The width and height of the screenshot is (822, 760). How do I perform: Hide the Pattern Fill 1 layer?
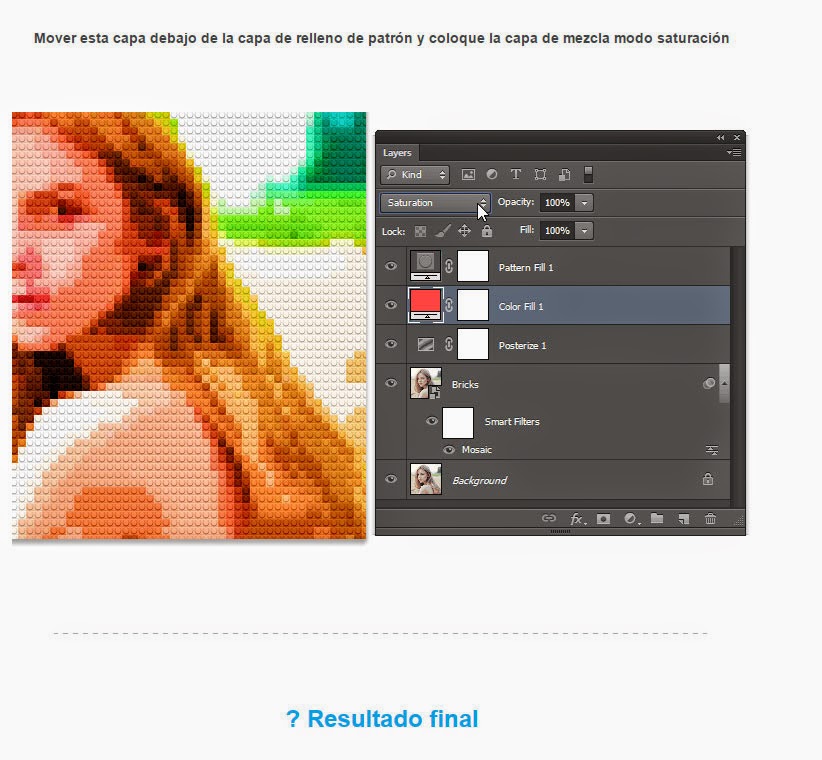[391, 266]
